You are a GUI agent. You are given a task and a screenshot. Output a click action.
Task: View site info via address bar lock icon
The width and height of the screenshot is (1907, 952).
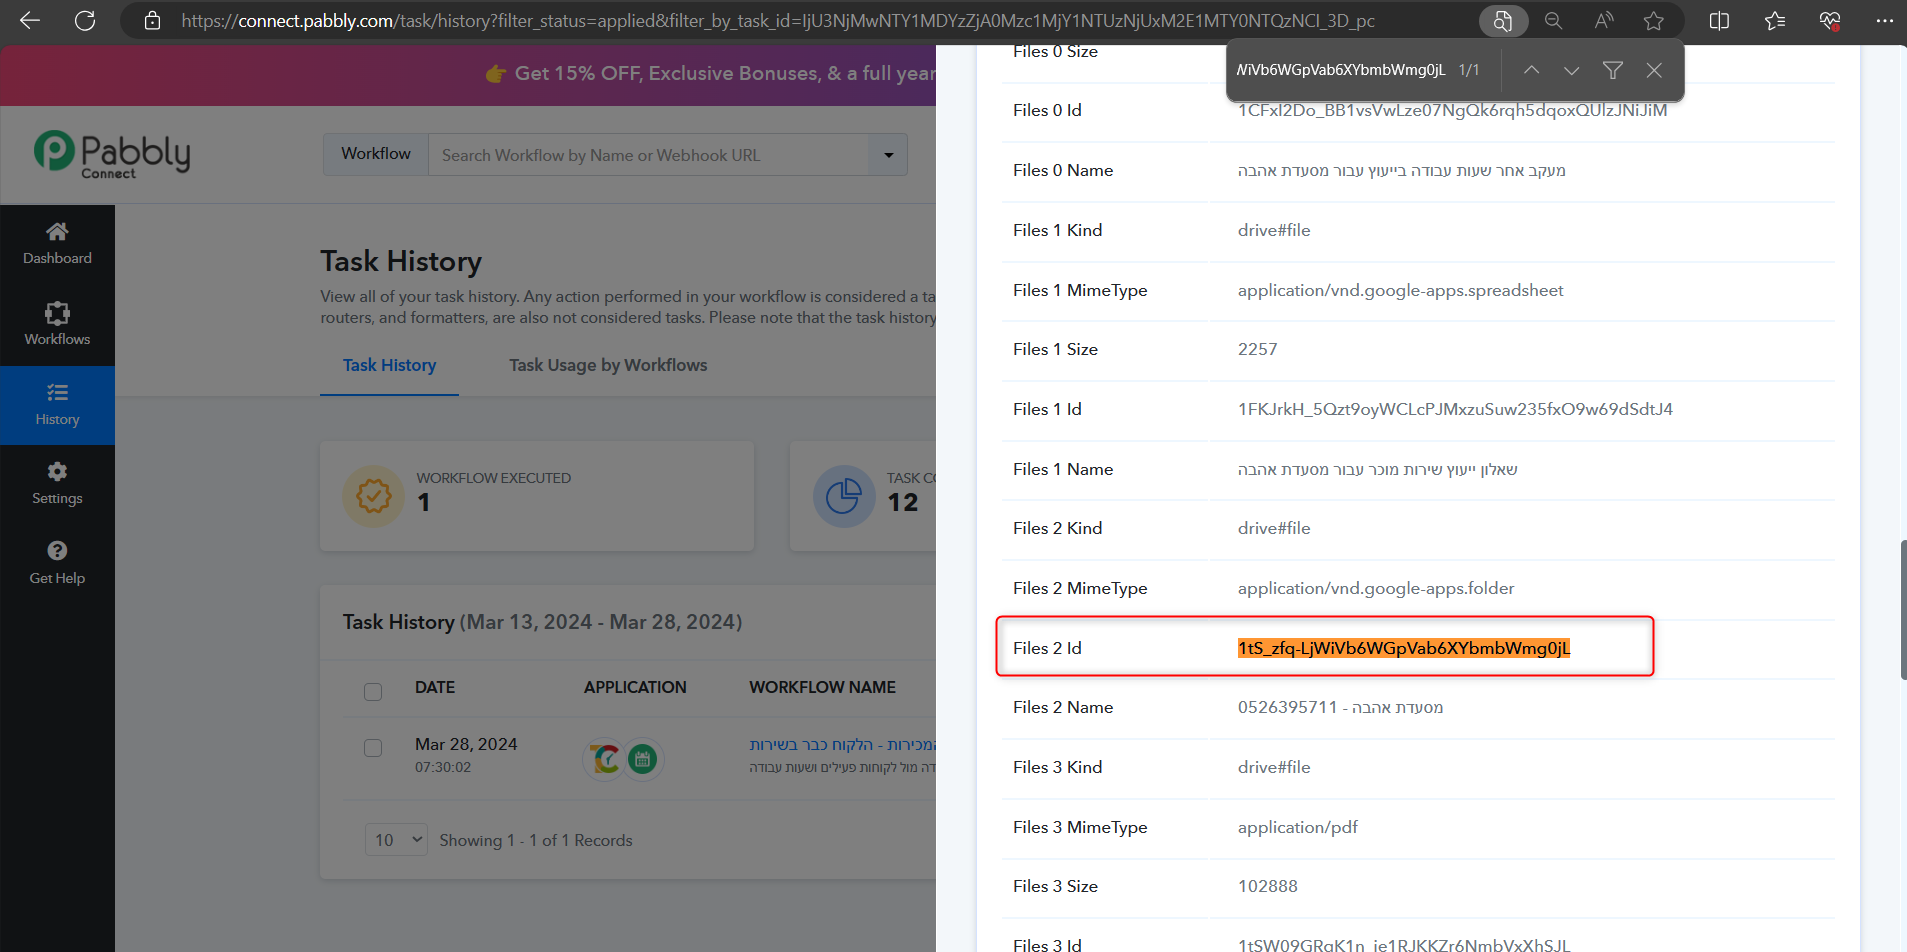point(152,20)
